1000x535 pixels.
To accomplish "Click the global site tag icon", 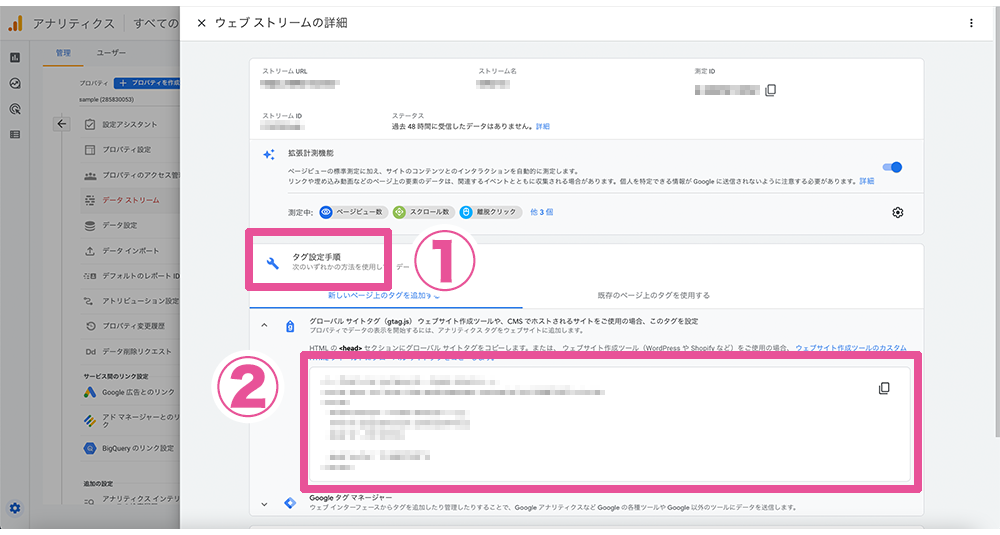I will pos(290,326).
